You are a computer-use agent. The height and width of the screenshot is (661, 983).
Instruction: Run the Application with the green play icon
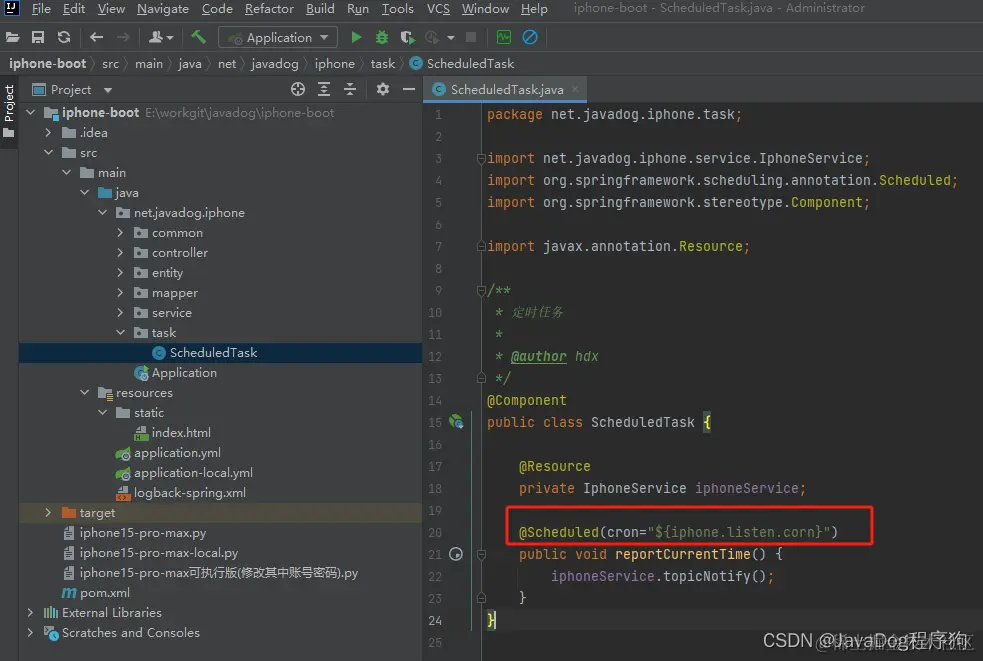point(355,38)
